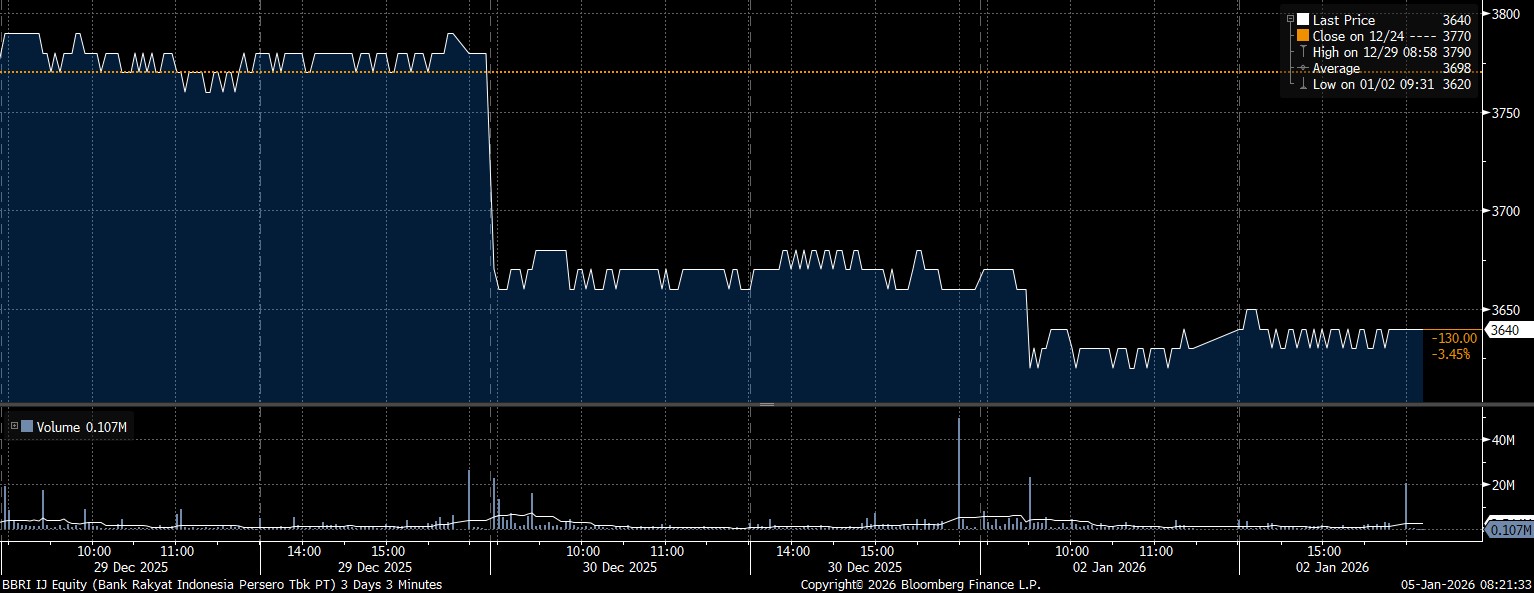The height and width of the screenshot is (593, 1534).
Task: Click the orange Close on 12/24 swatch
Action: tap(1303, 36)
